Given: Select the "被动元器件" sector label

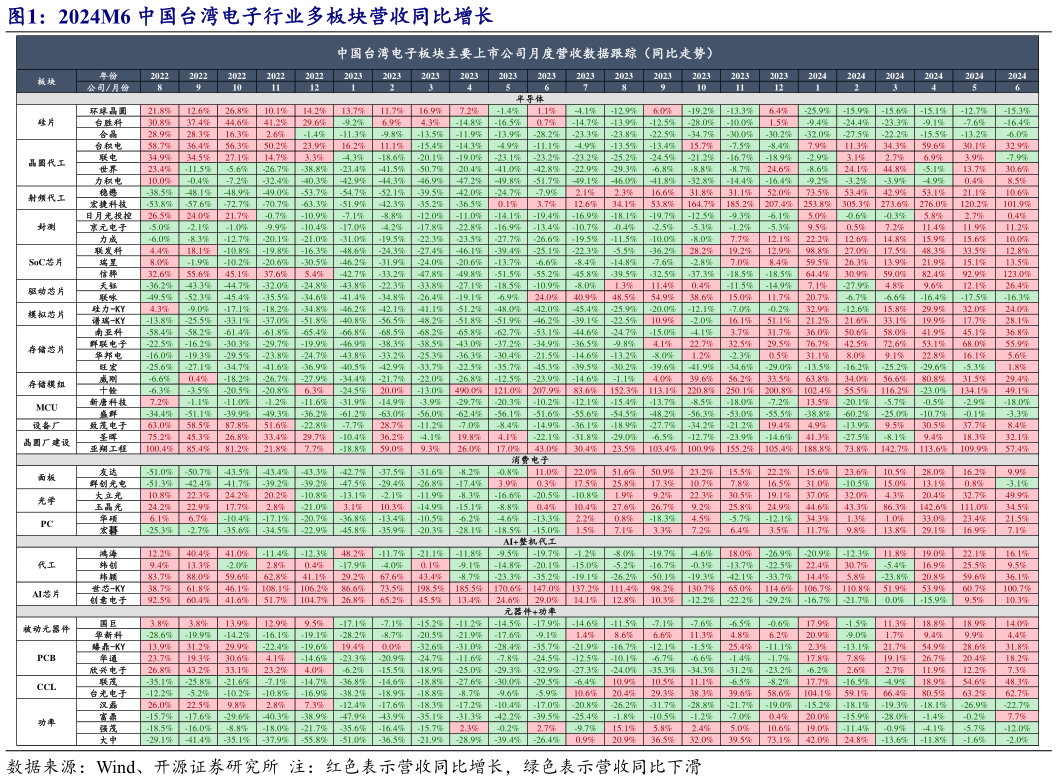Looking at the screenshot, I should [x=47, y=629].
